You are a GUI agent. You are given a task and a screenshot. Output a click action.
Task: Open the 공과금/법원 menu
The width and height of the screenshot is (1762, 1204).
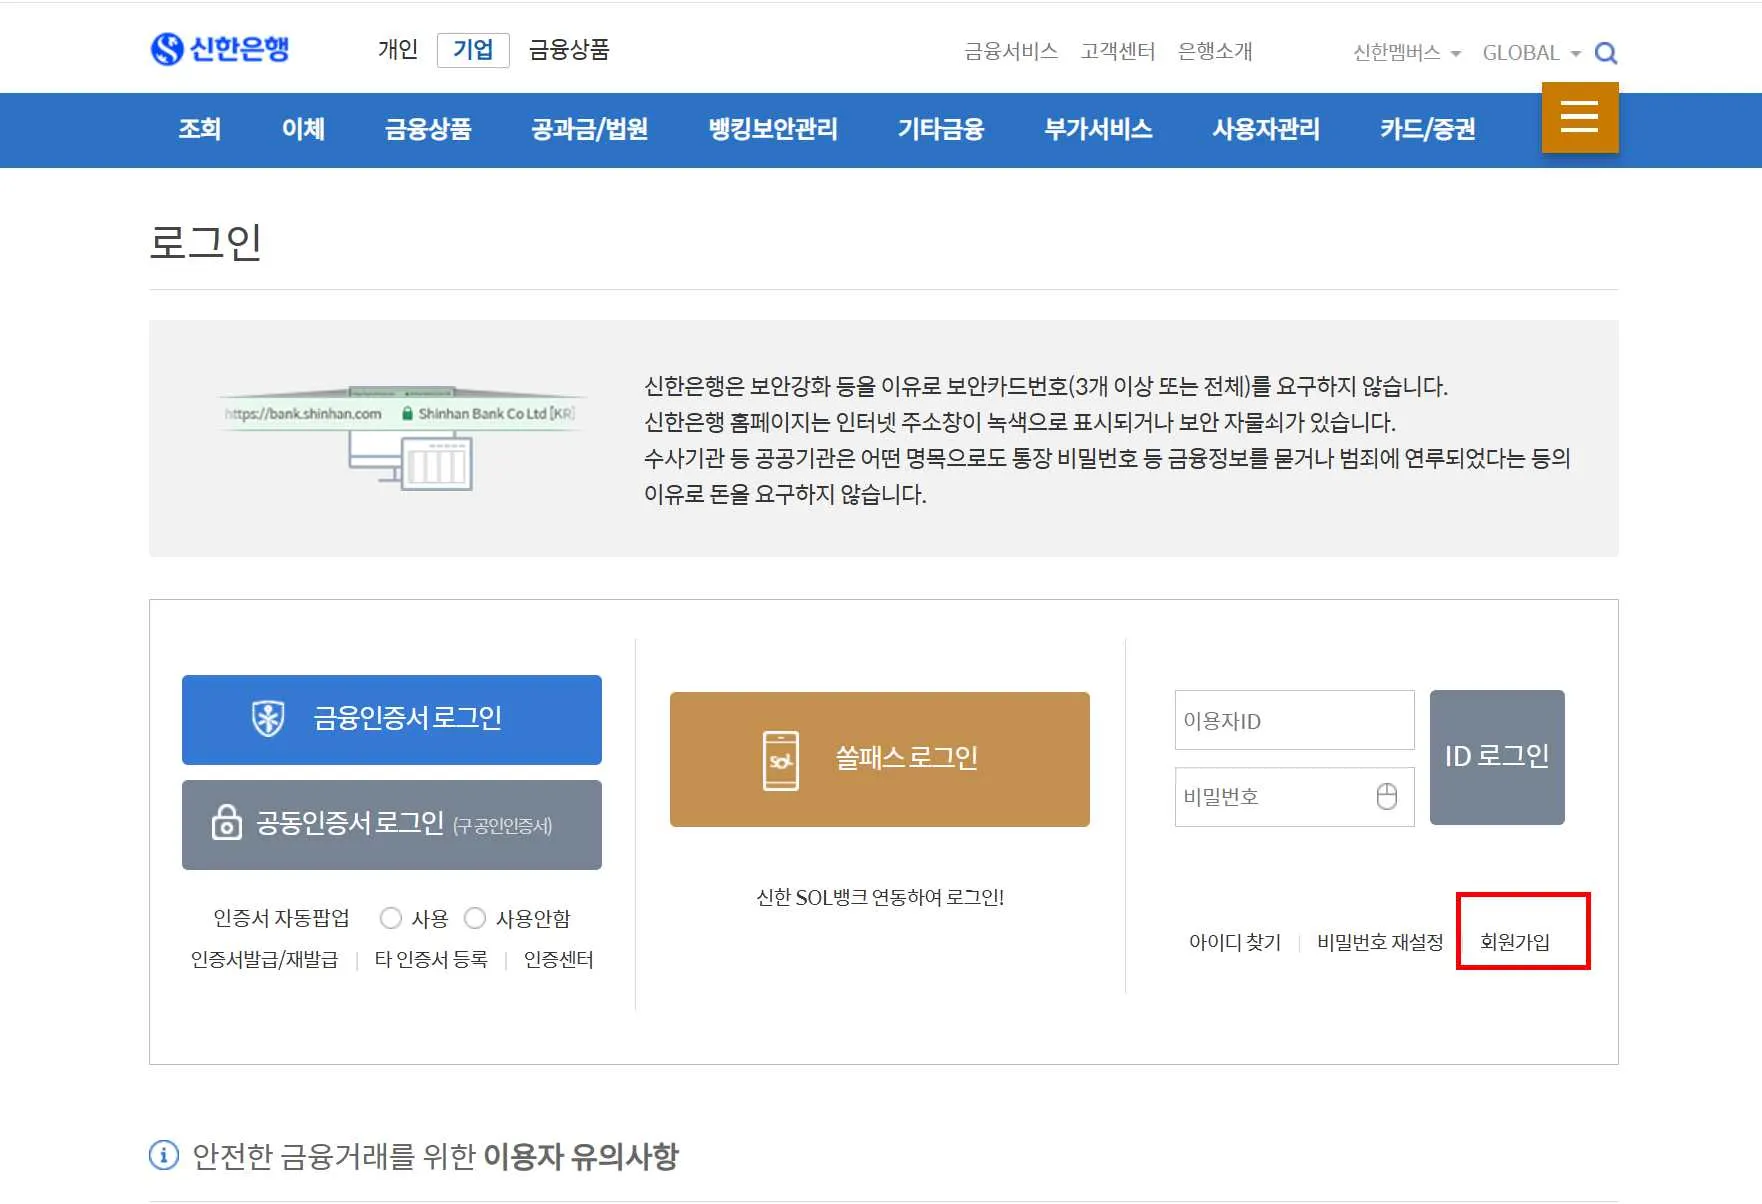coord(590,129)
